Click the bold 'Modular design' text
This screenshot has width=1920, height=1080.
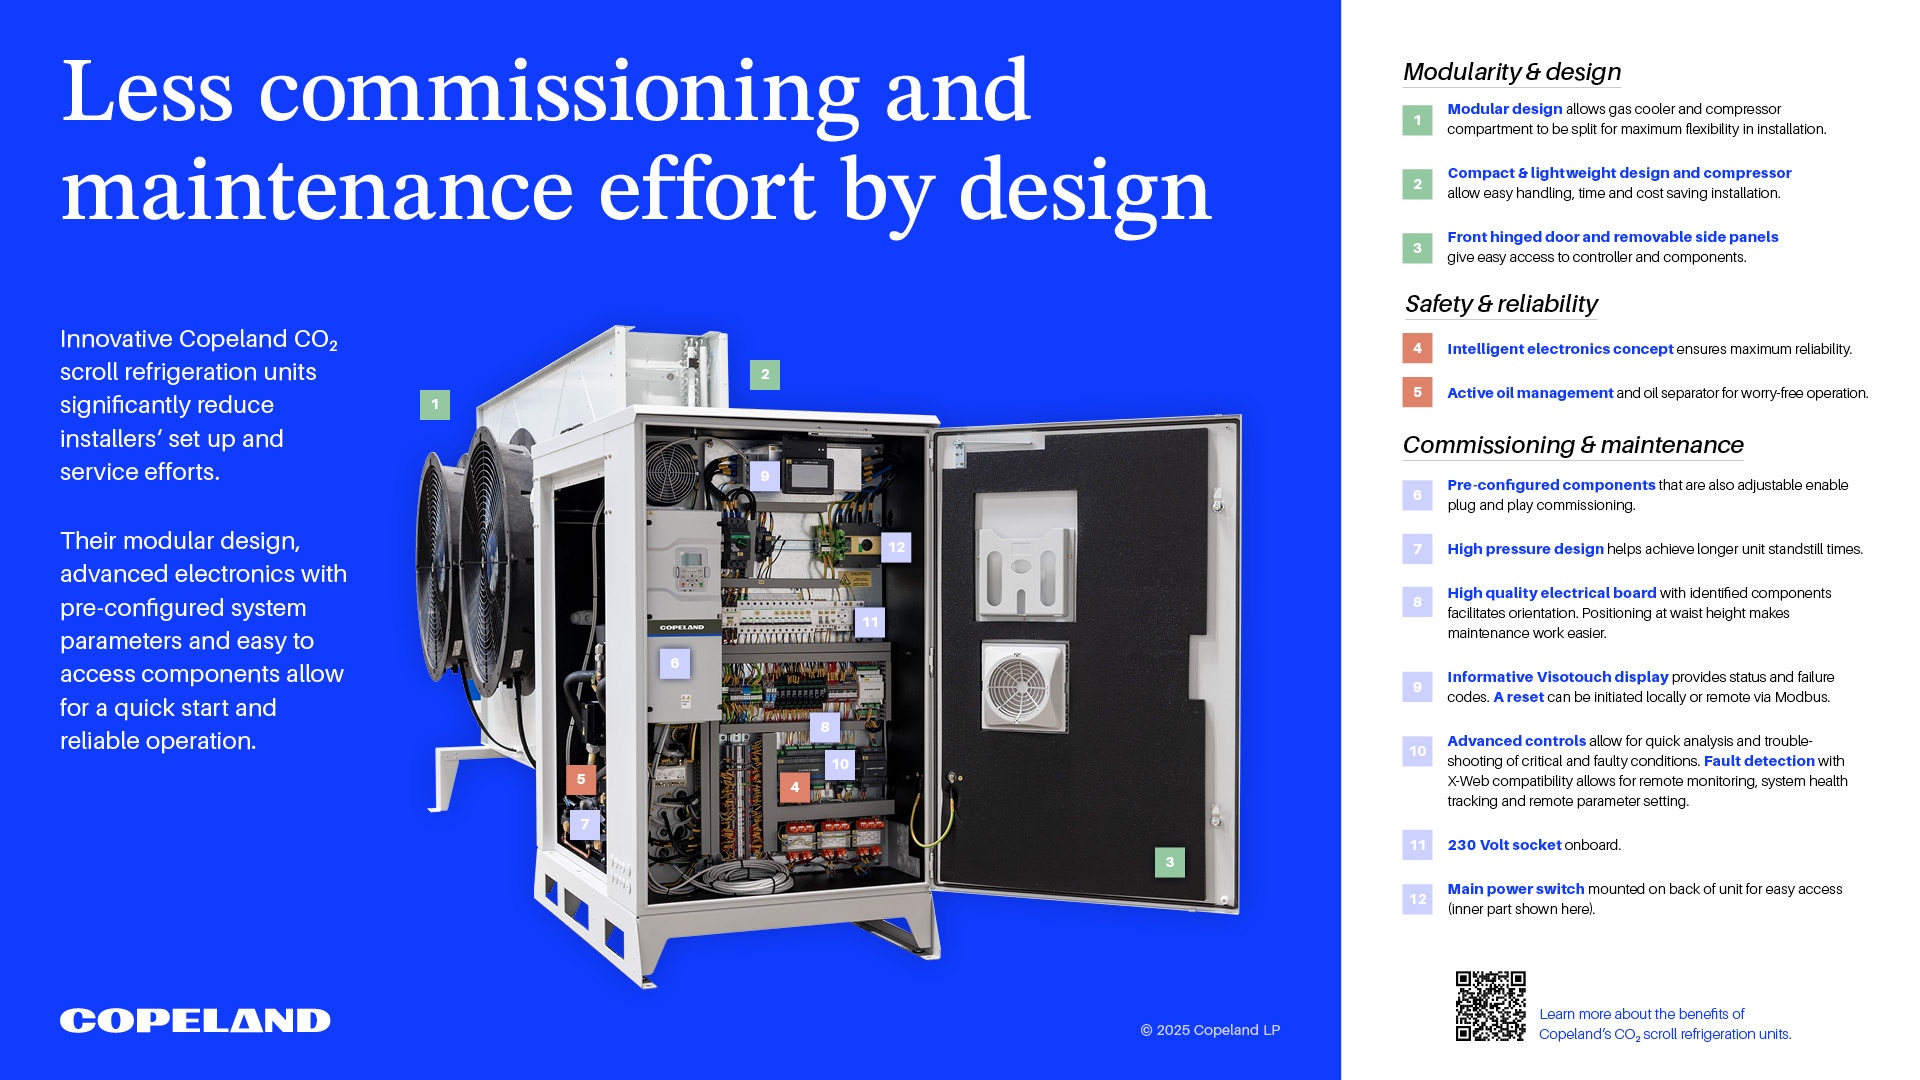point(1504,109)
